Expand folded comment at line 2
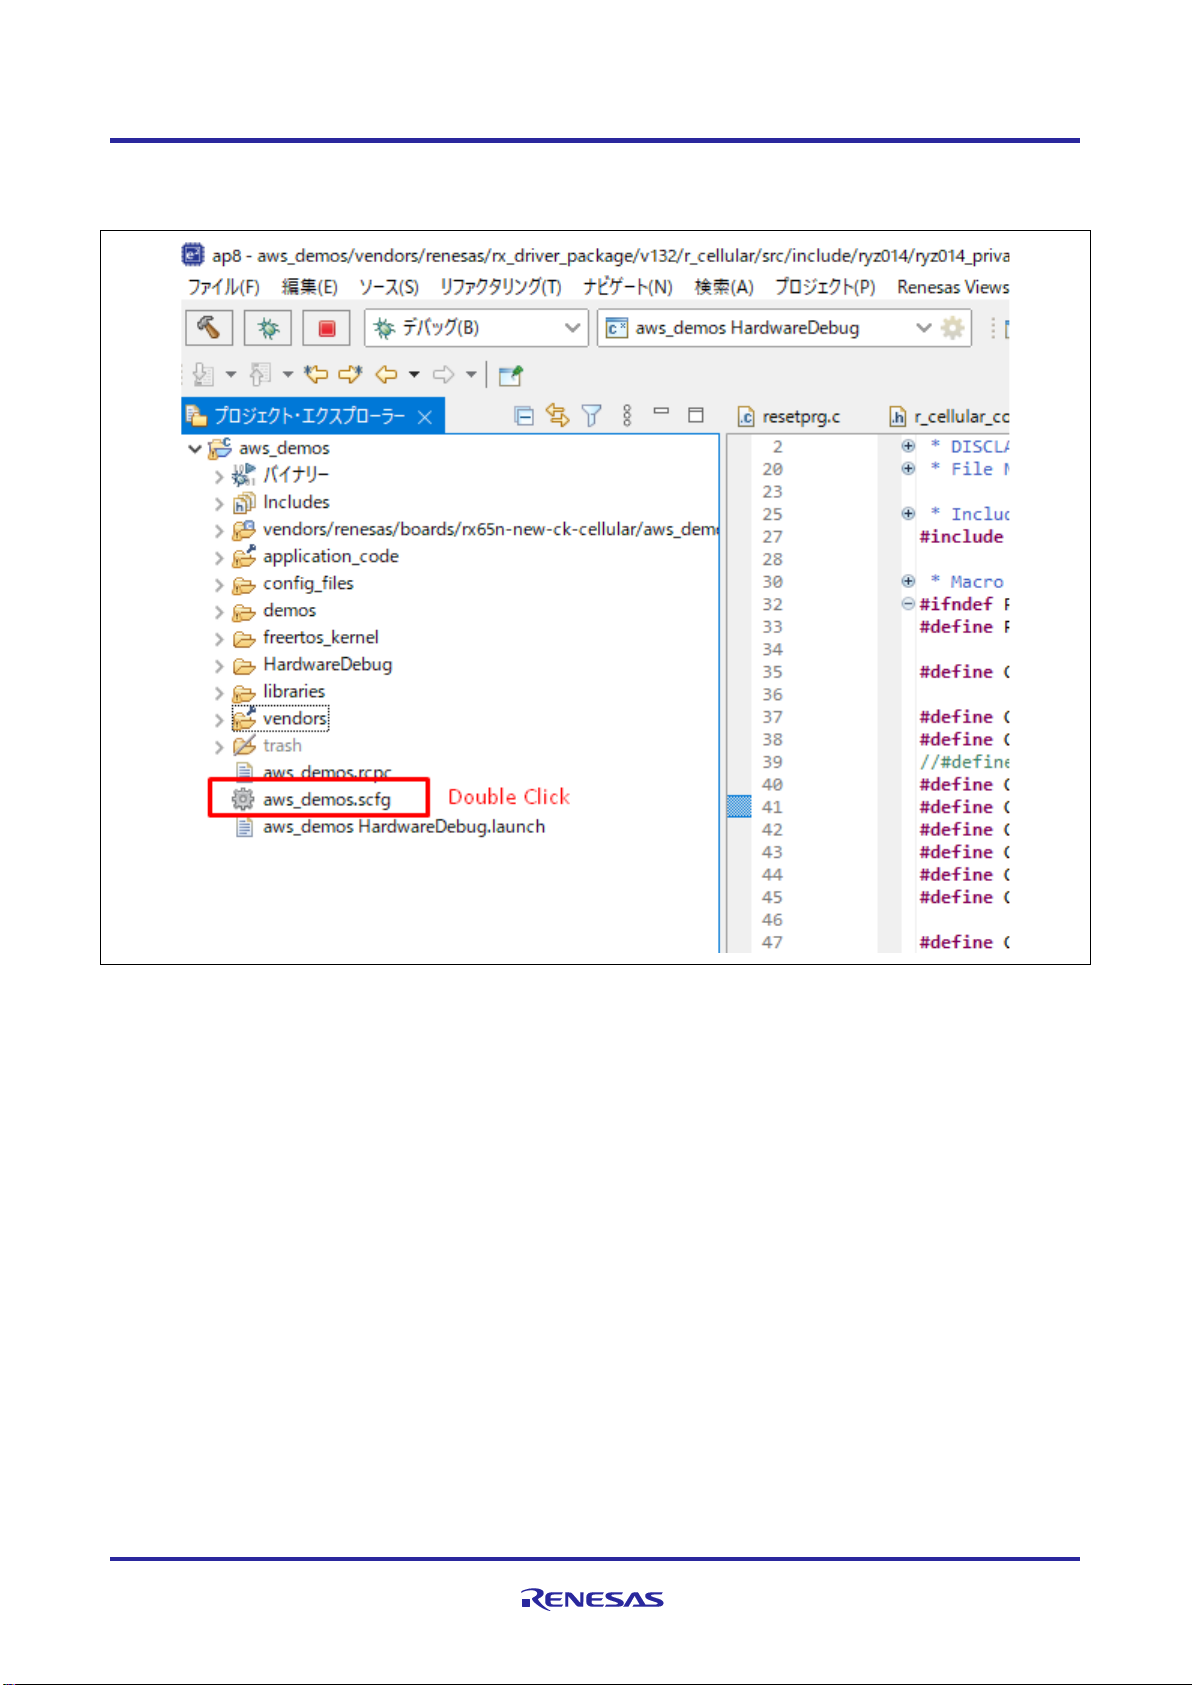This screenshot has height=1685, width=1192. point(908,446)
